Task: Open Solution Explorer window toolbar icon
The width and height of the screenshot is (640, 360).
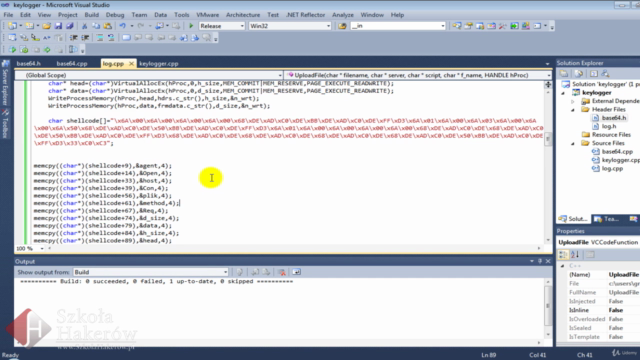Action: 457,26
